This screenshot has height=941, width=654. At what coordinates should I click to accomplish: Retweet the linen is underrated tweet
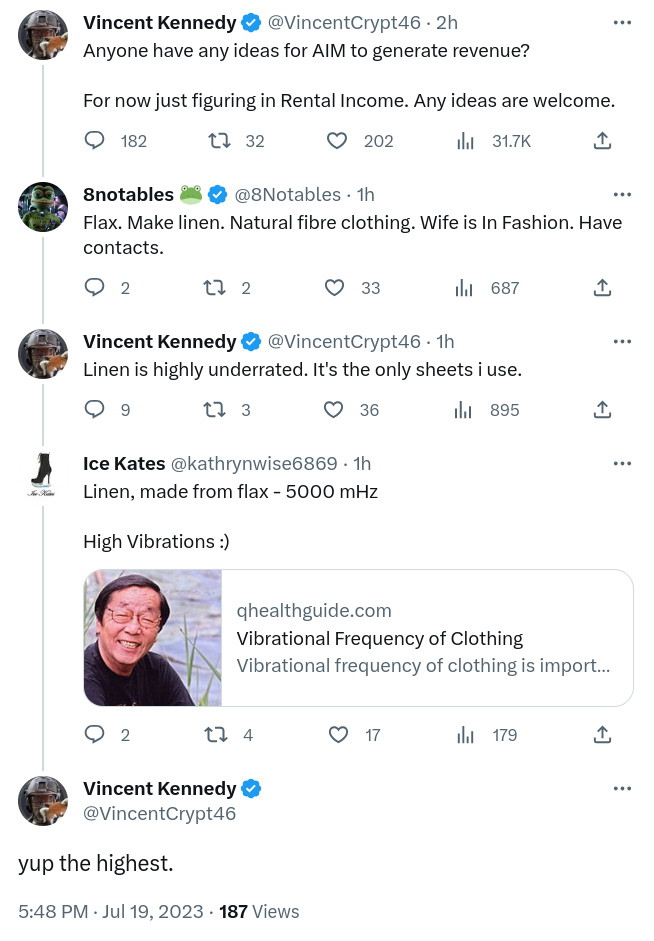click(x=213, y=409)
